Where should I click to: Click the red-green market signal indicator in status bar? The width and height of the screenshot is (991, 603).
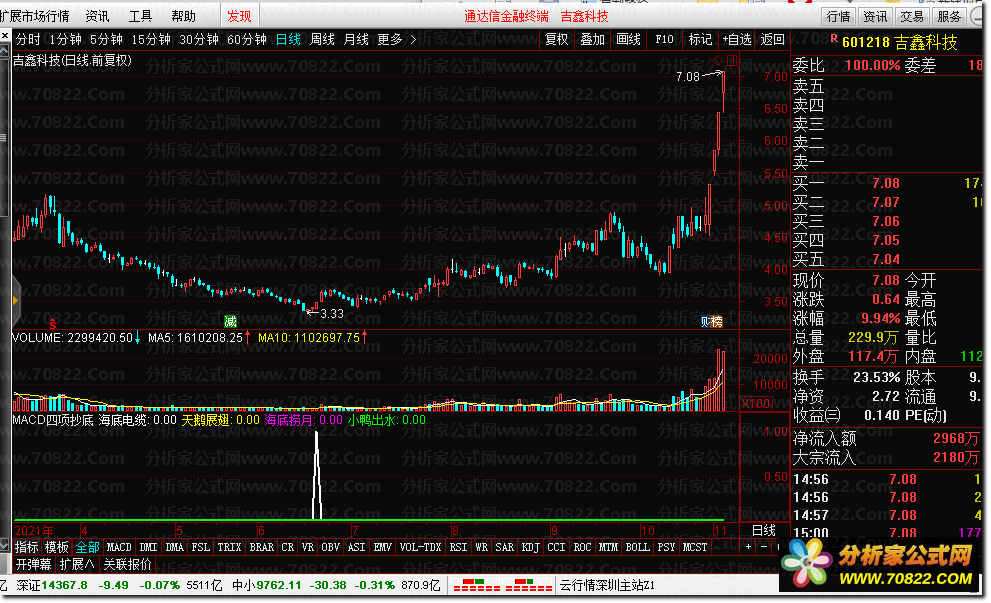point(503,585)
